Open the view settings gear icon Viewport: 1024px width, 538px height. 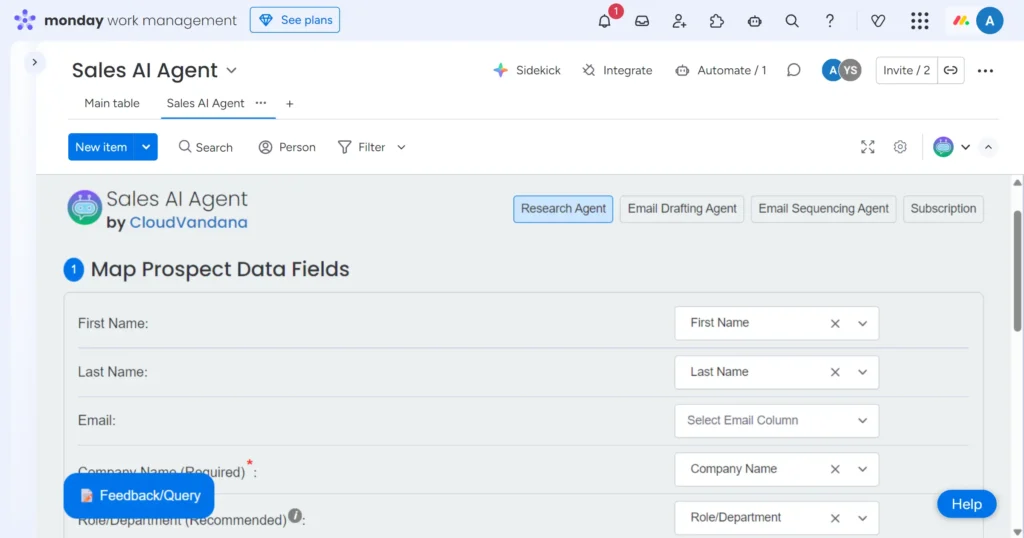point(900,147)
